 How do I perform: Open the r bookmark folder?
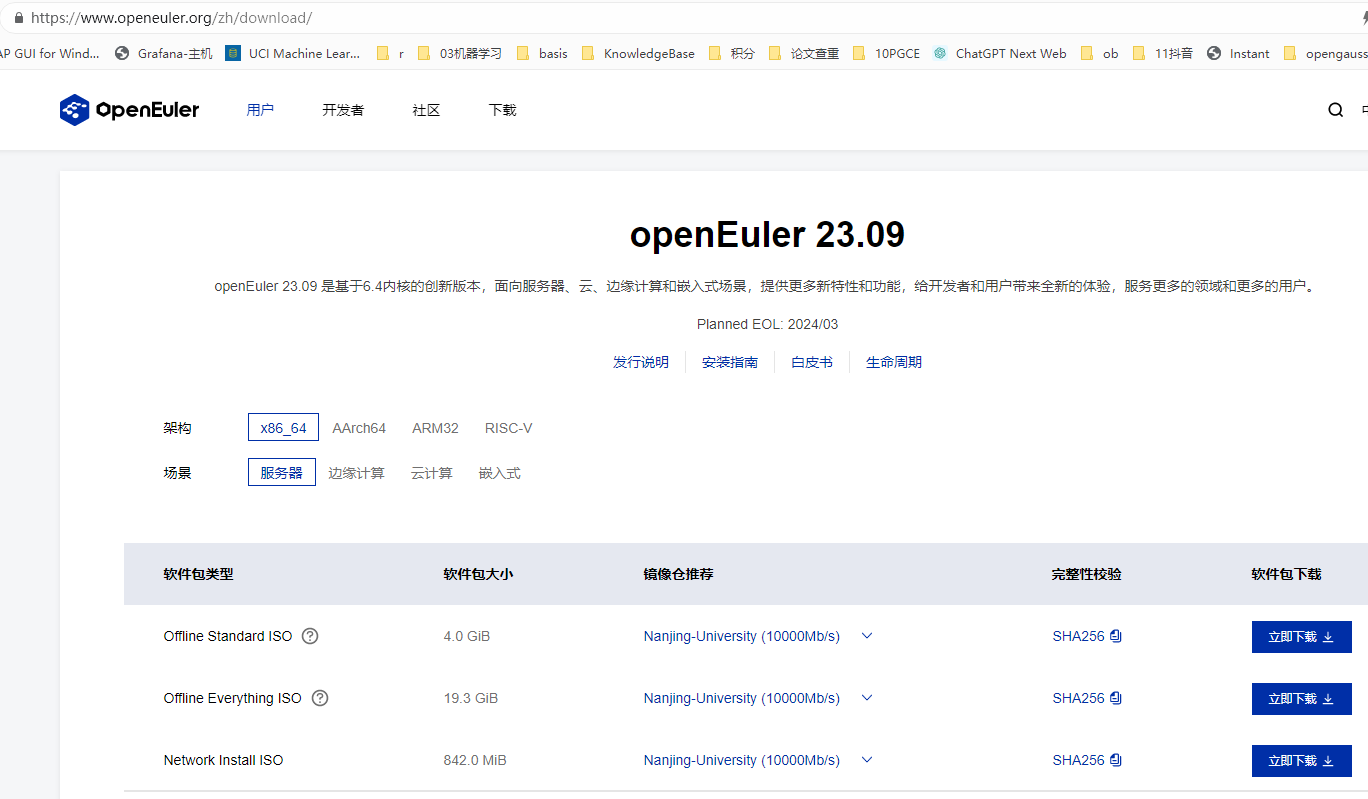click(390, 54)
